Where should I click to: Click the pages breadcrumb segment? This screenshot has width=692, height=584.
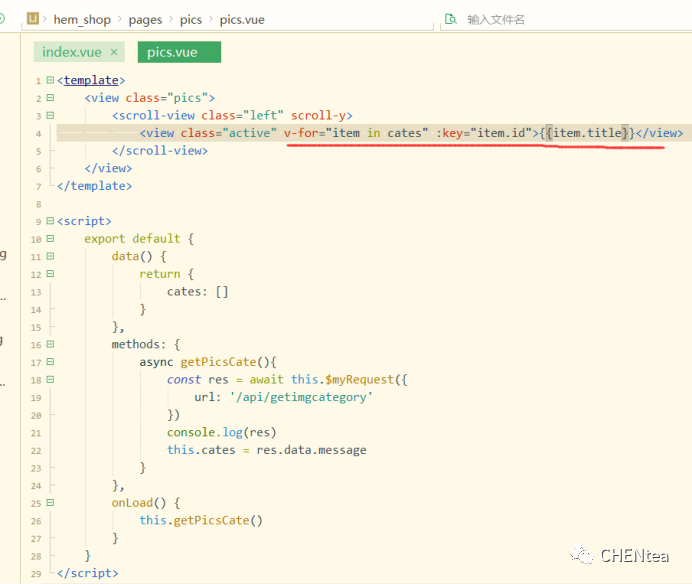(146, 19)
